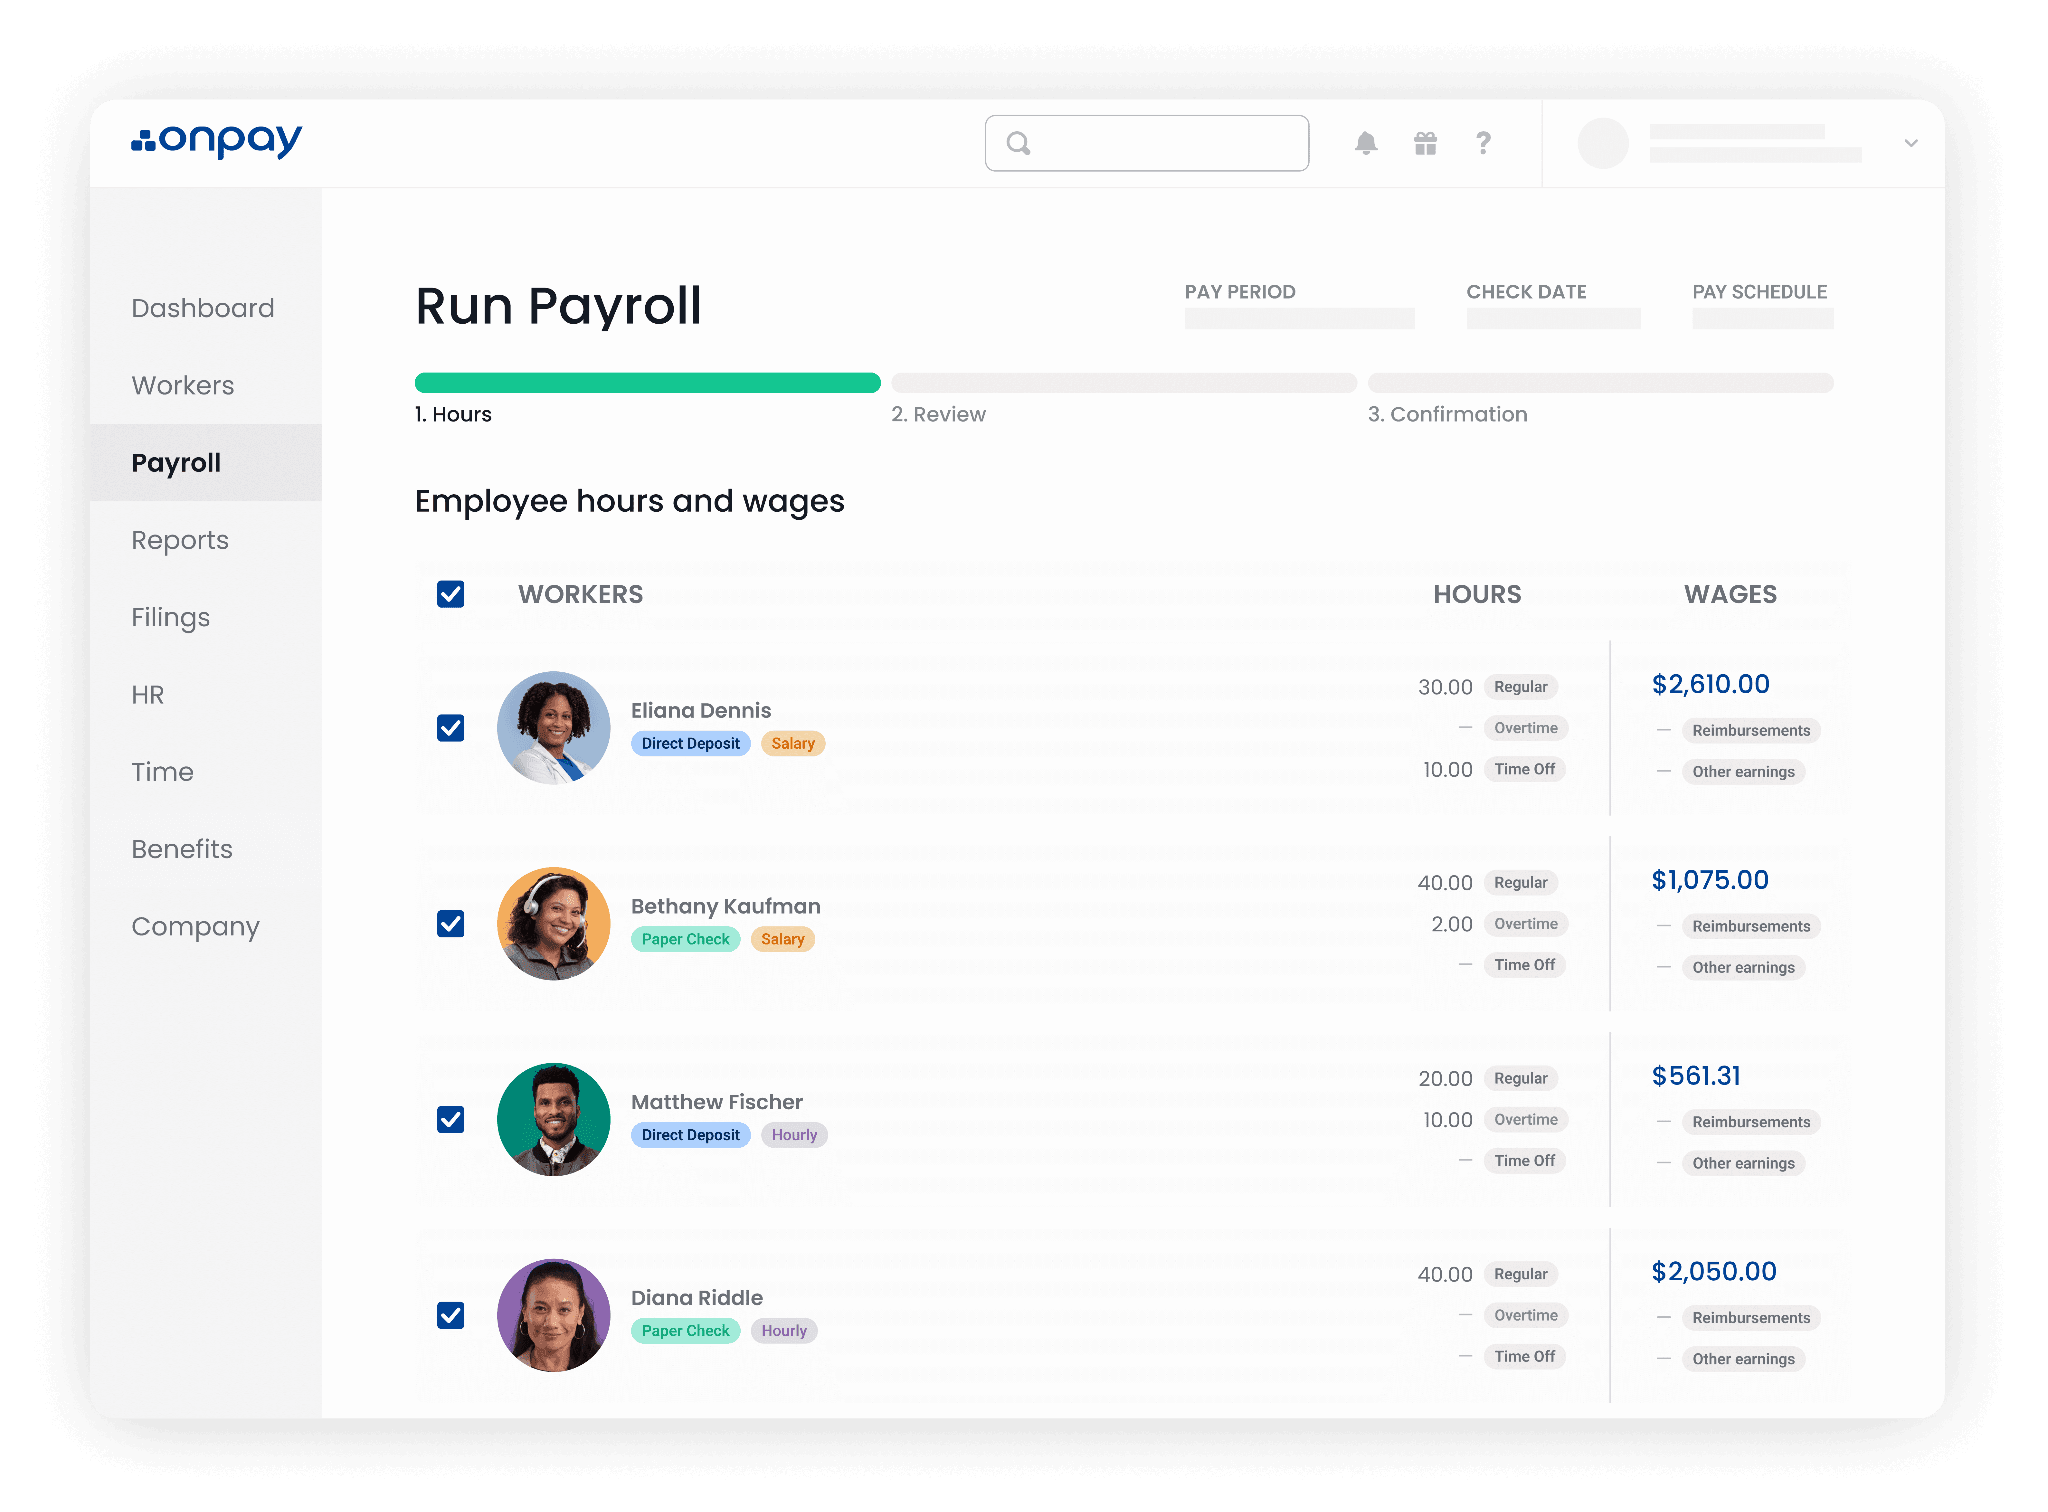This screenshot has width=2048, height=1512.
Task: Click the PAY PERIOD header field
Action: (1299, 319)
